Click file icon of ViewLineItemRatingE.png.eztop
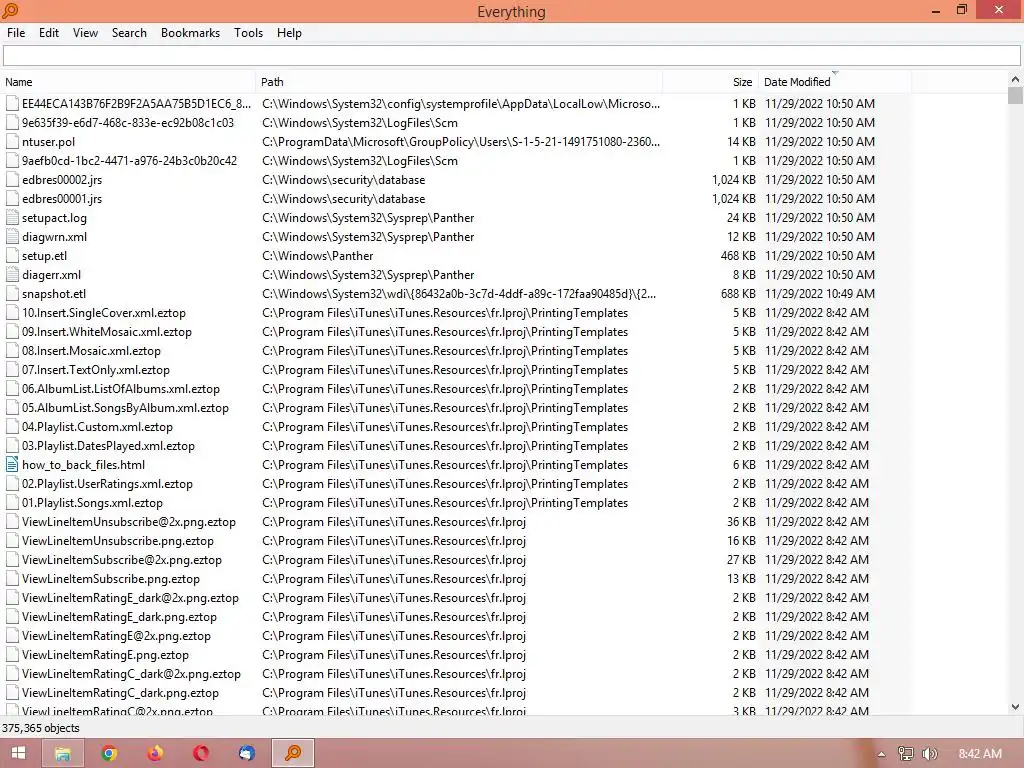Viewport: 1024px width, 768px height. coord(12,654)
